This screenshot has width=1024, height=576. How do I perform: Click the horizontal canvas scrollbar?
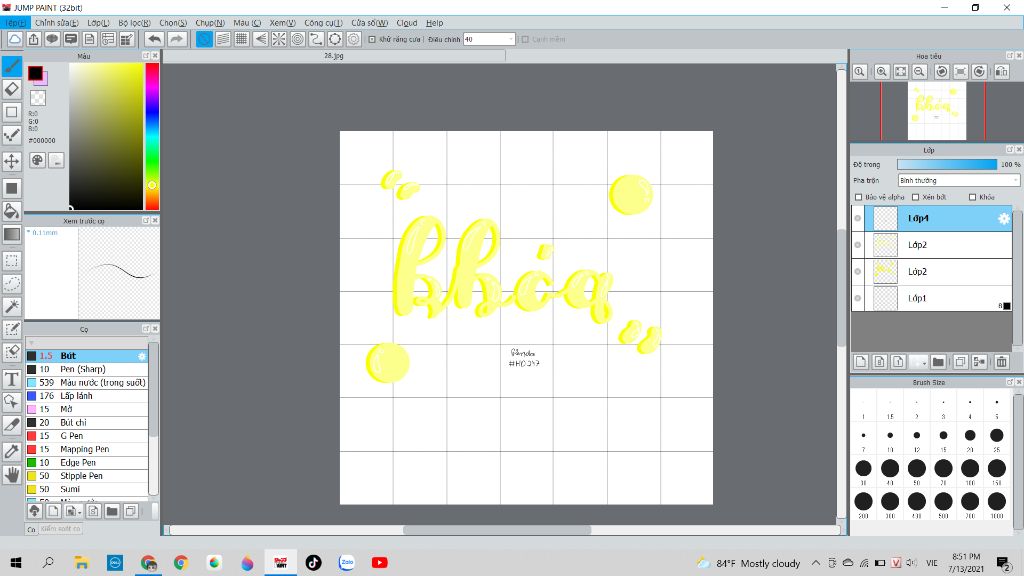(497, 530)
